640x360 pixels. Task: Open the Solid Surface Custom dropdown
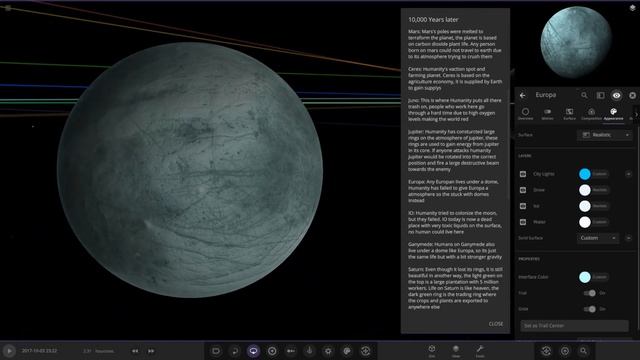(598, 238)
